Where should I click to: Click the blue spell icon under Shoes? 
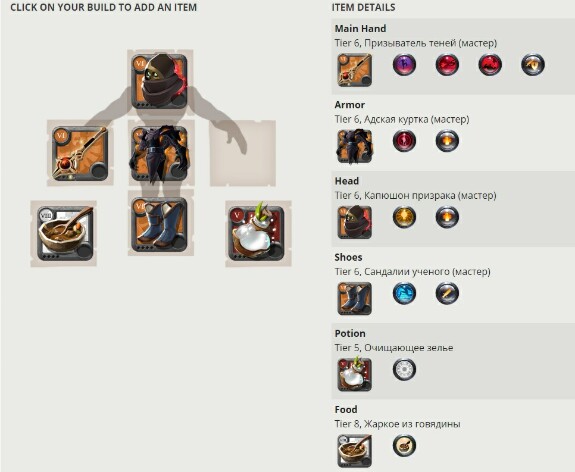[x=404, y=293]
